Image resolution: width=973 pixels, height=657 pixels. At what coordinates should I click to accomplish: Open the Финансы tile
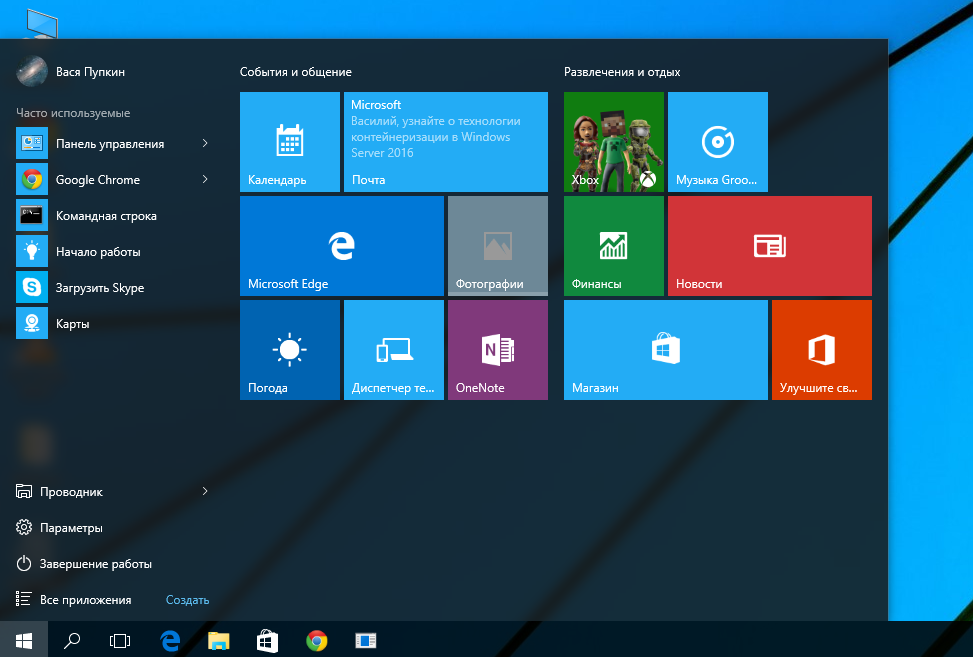click(614, 246)
